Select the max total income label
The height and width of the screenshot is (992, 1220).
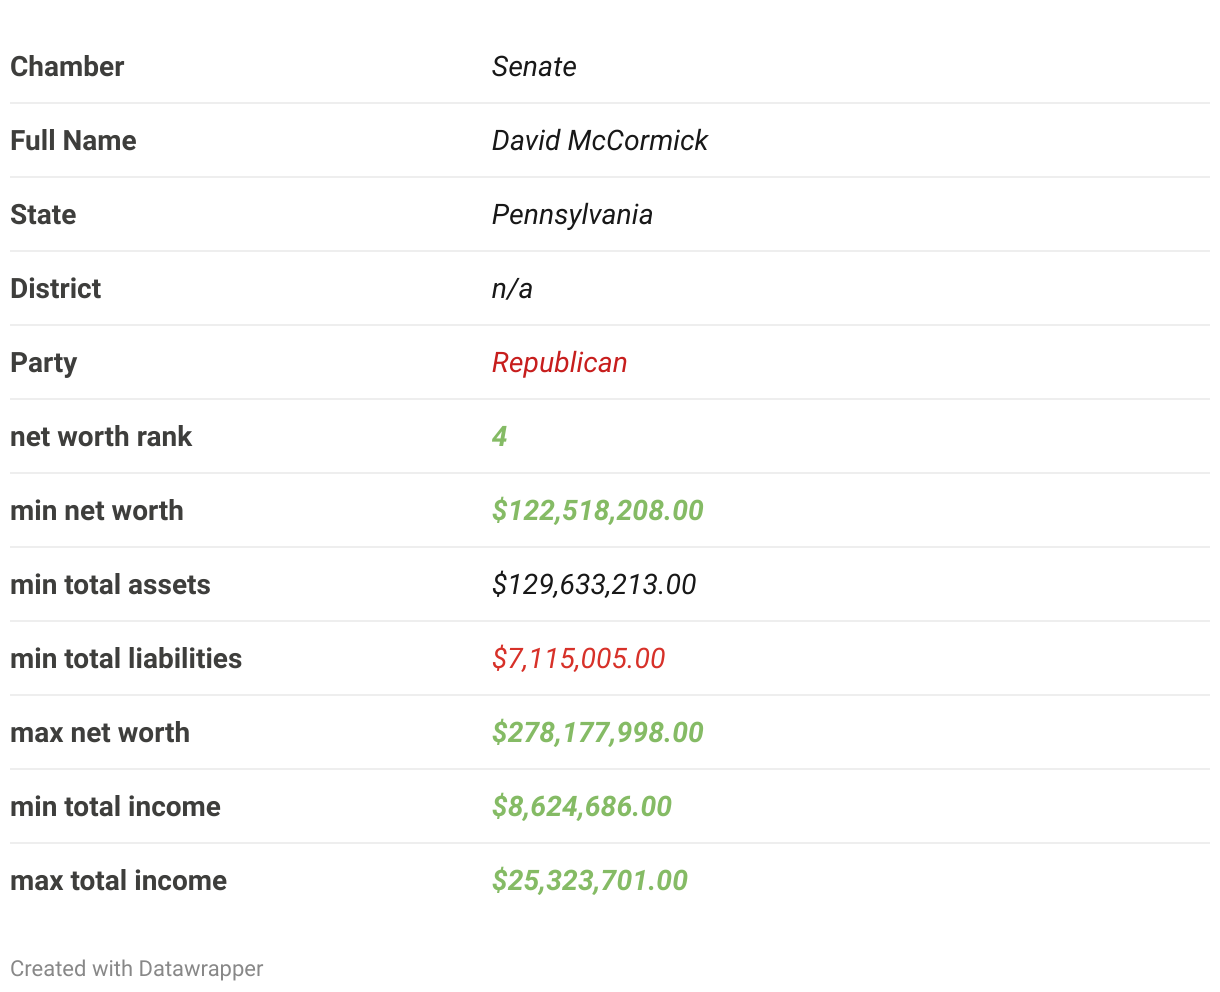point(119,880)
